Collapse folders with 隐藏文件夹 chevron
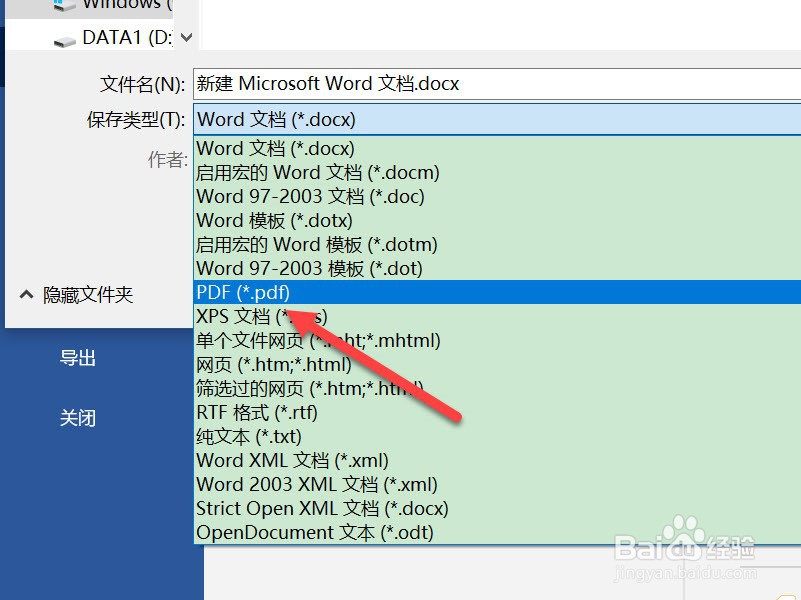Screen dimensions: 801x600 [x=26, y=295]
